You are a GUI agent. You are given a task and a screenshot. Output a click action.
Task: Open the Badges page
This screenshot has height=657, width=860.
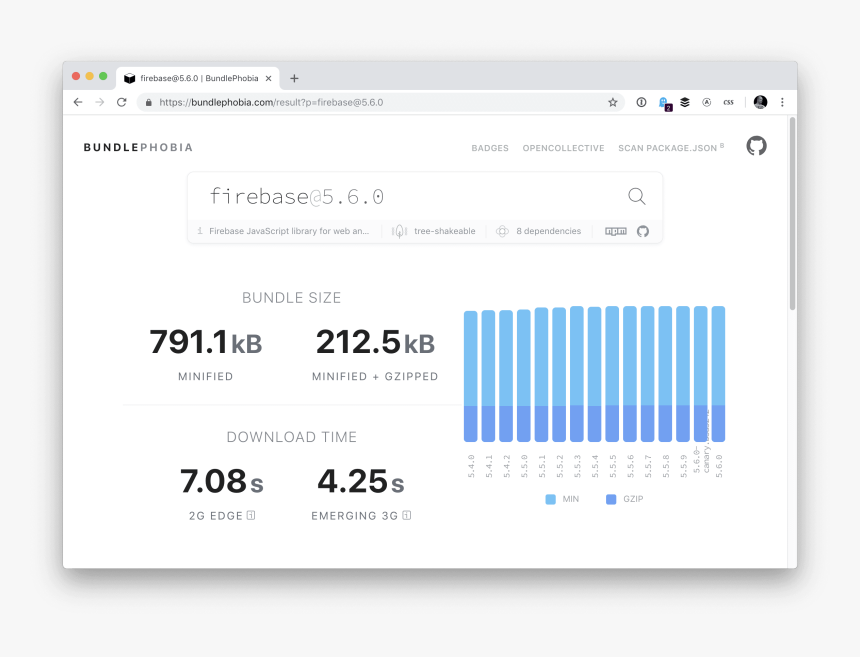click(x=490, y=148)
